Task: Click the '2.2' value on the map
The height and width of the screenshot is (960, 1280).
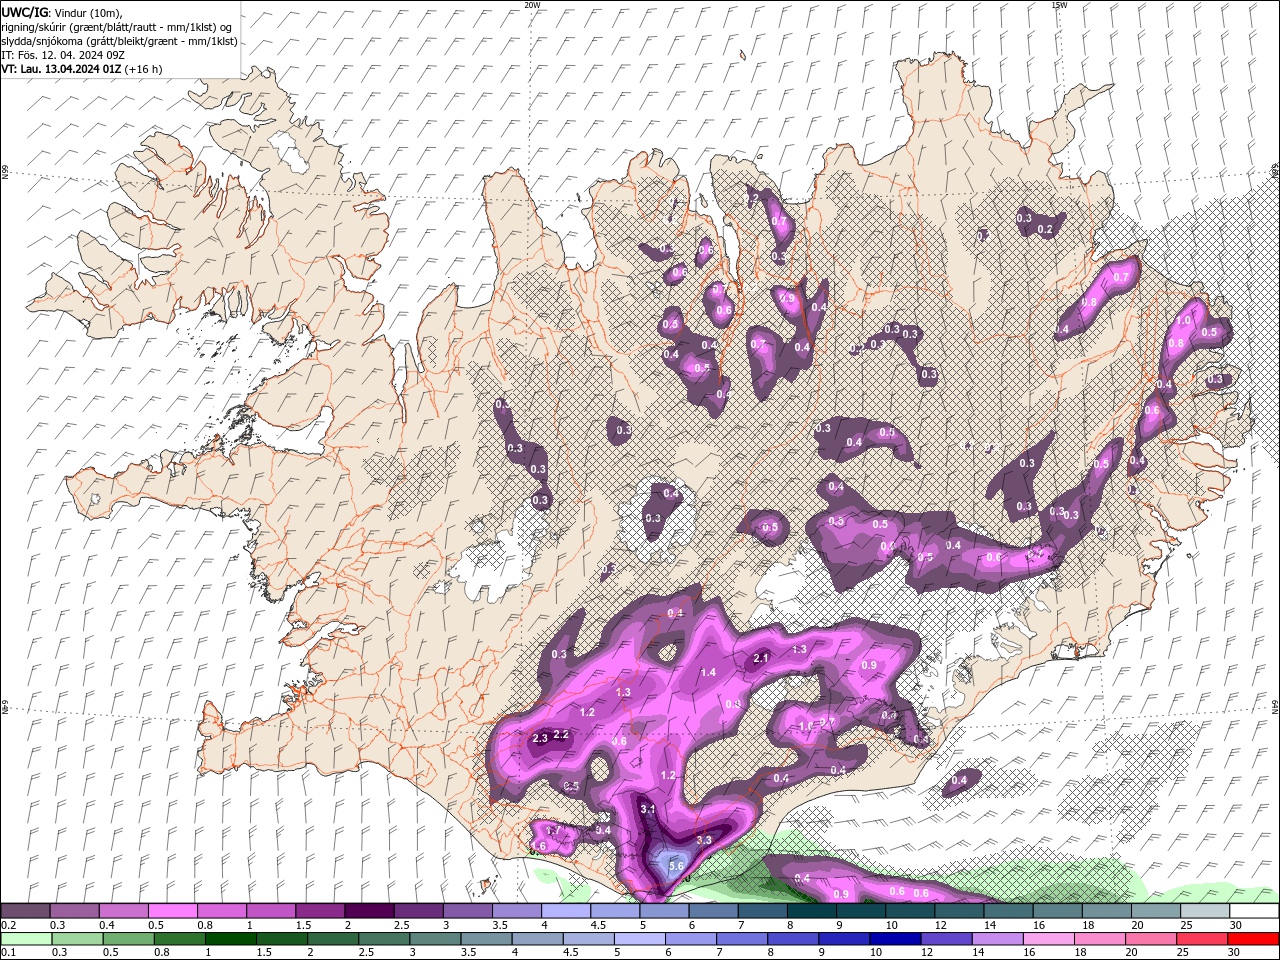Action: [x=561, y=734]
